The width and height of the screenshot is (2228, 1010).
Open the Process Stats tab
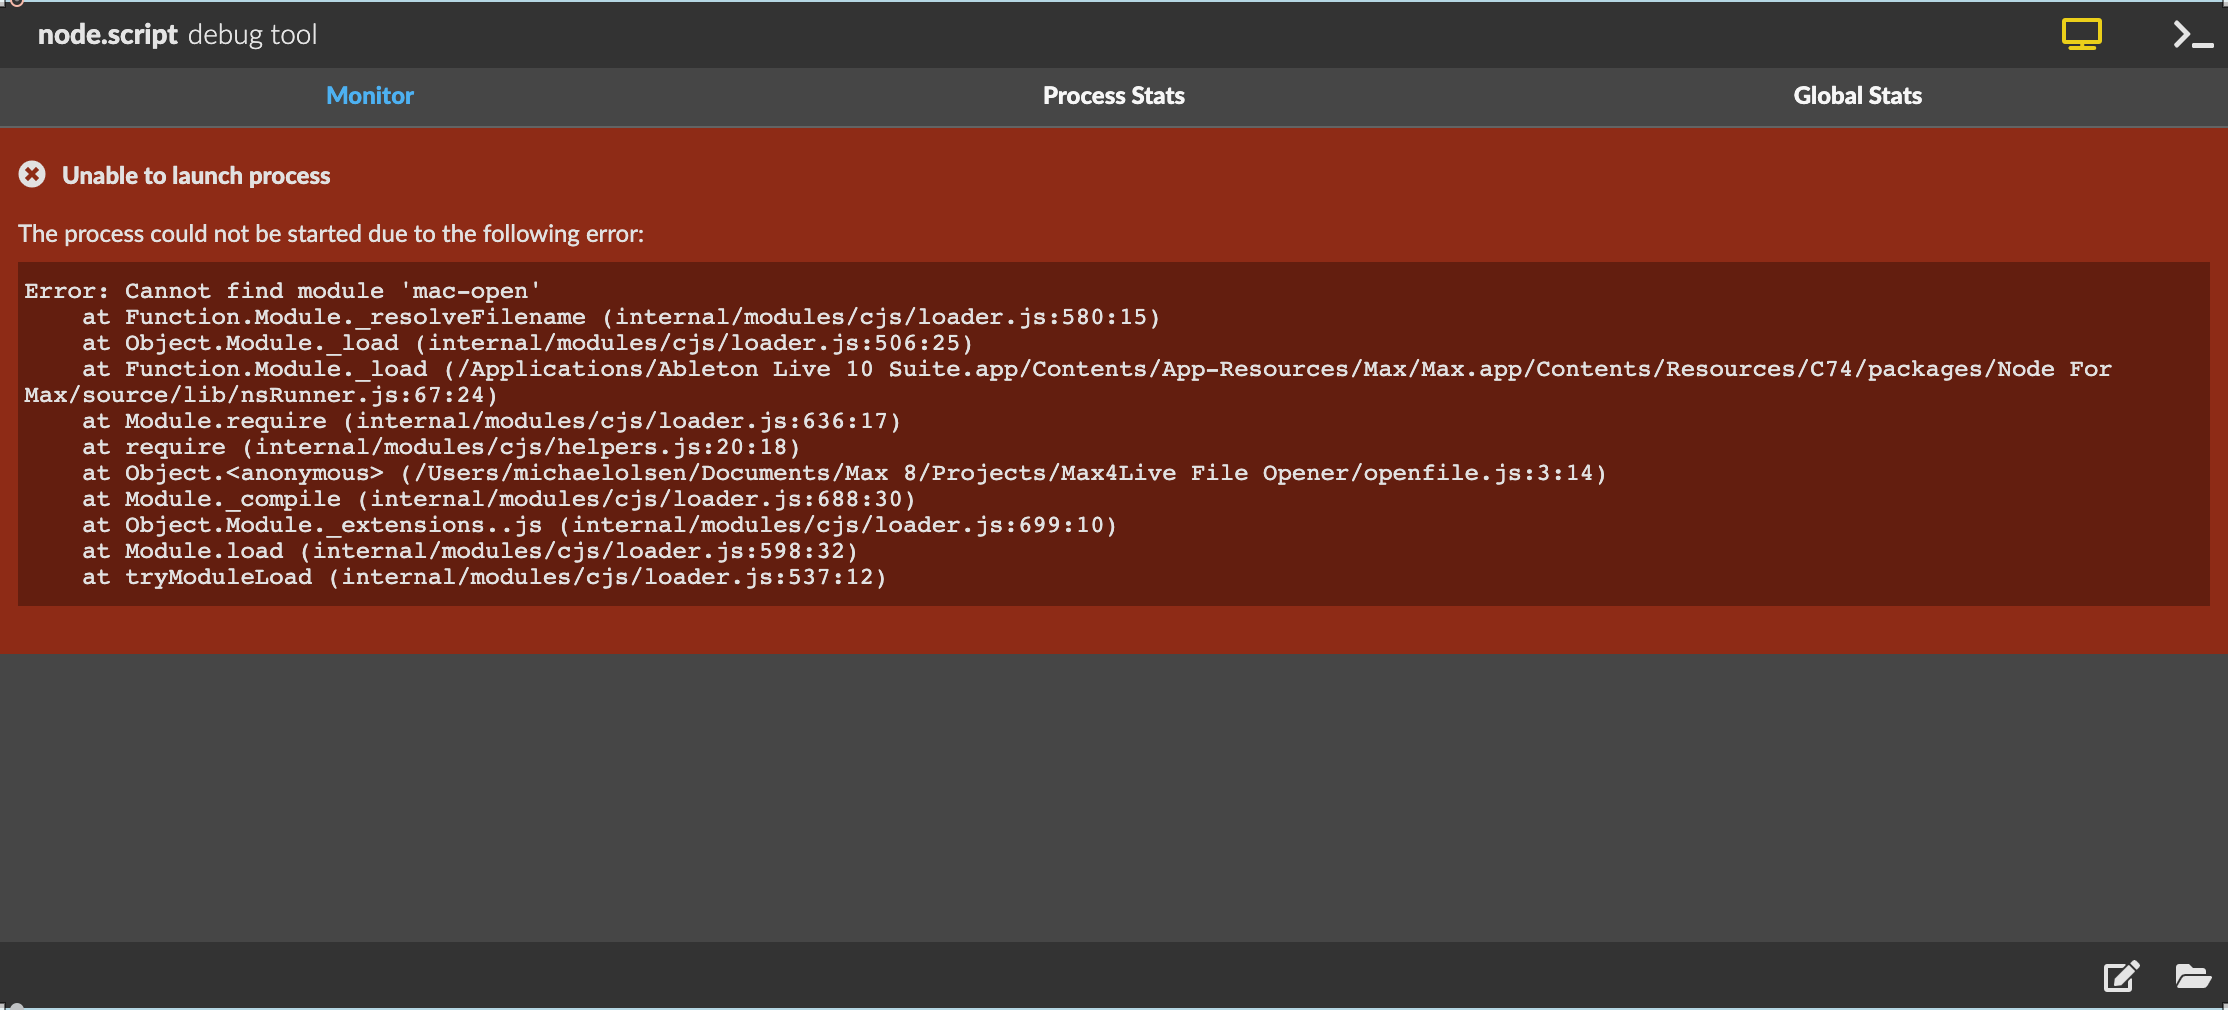1113,96
